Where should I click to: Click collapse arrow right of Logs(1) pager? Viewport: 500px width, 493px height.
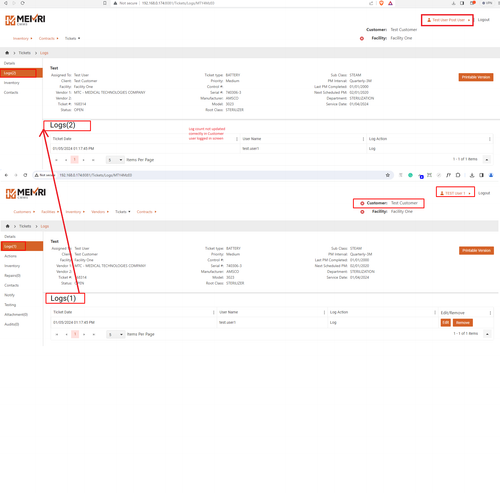[487, 334]
